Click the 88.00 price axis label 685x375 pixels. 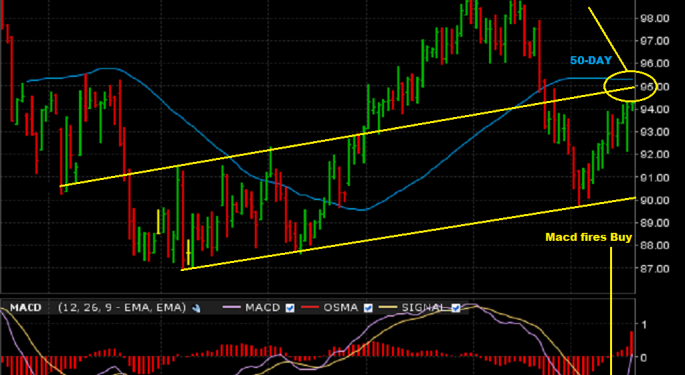point(654,246)
